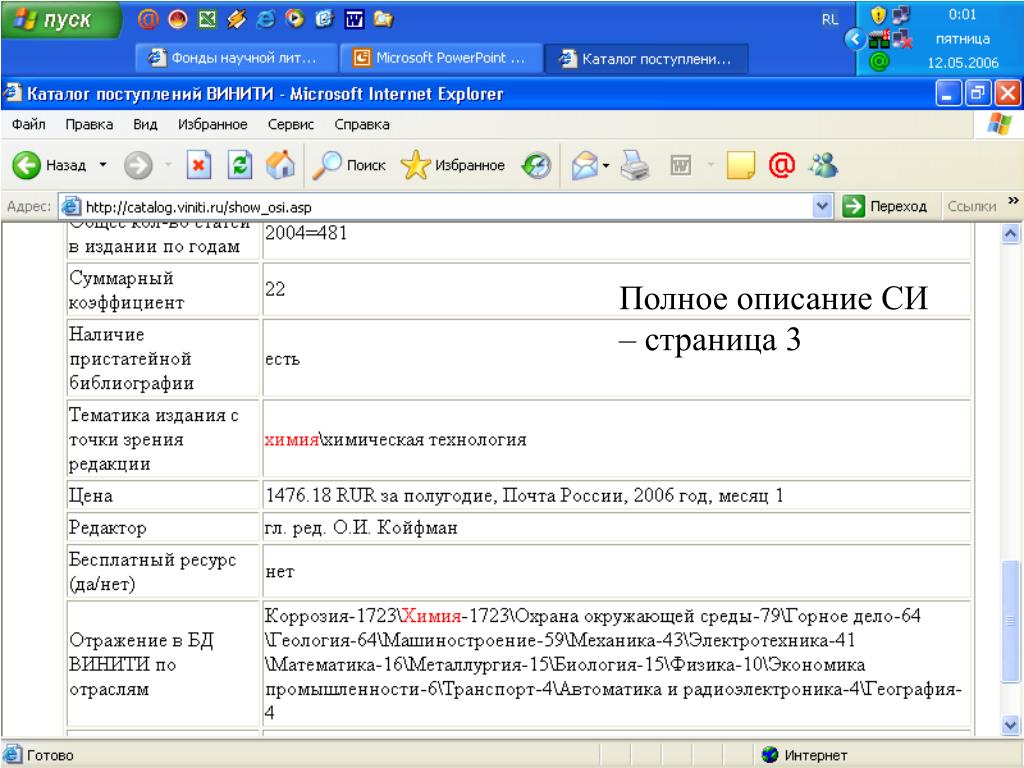The height and width of the screenshot is (768, 1024).
Task: Switch to Microsoft PowerPoint taskbar window
Action: click(x=441, y=58)
